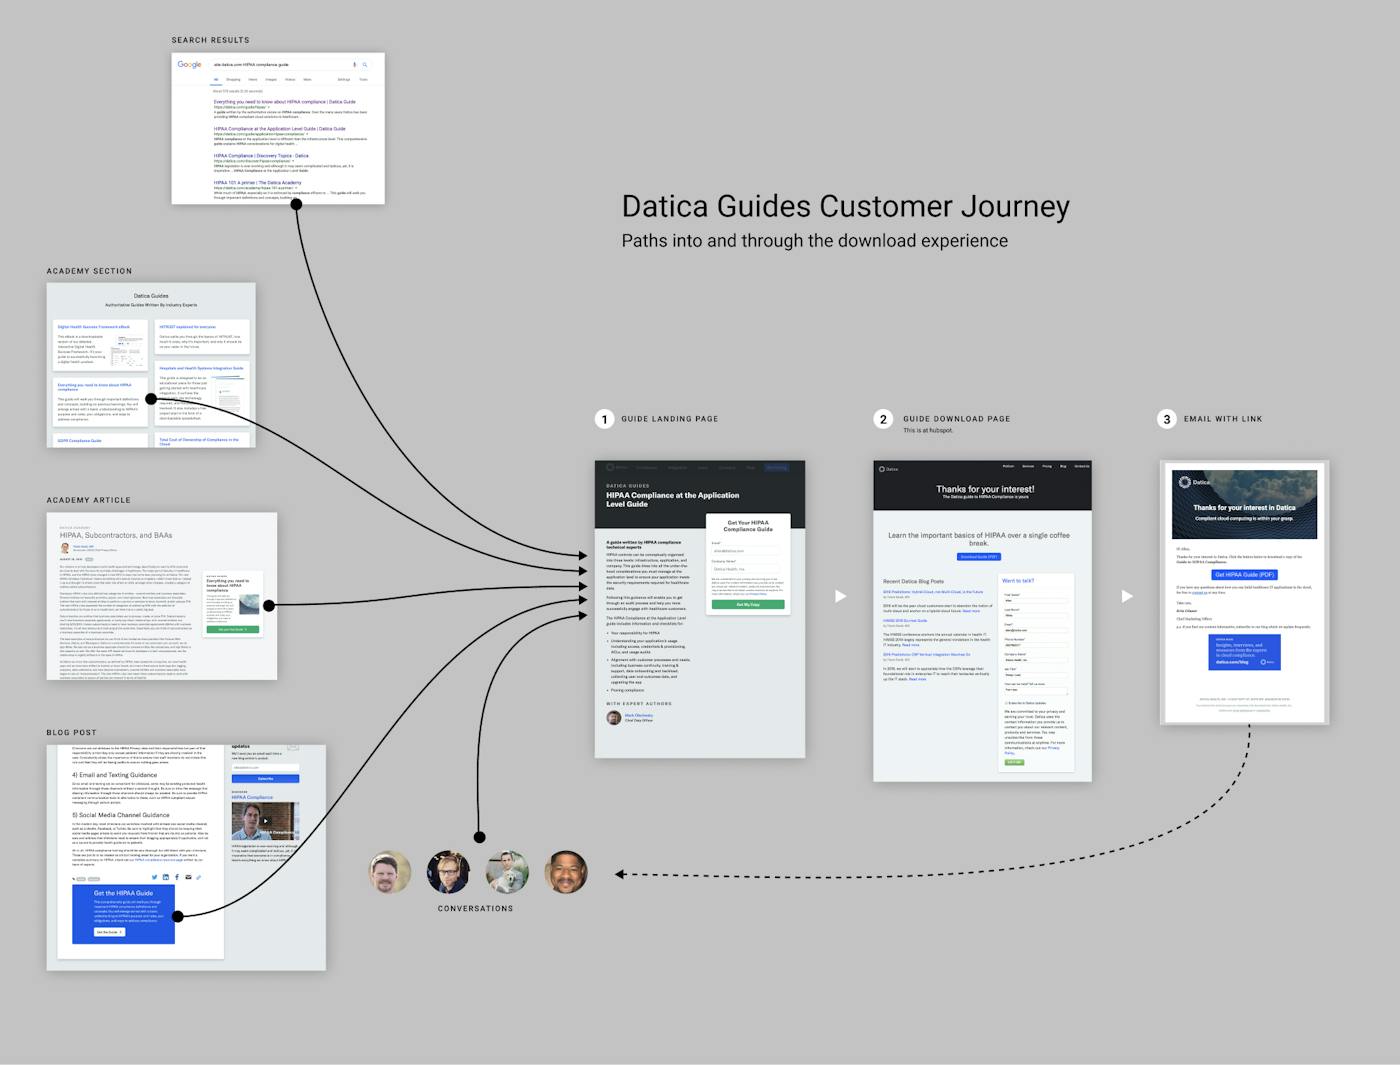The width and height of the screenshot is (1400, 1065).
Task: Check the subscribe checkbox in Want to talk form
Action: click(1005, 703)
